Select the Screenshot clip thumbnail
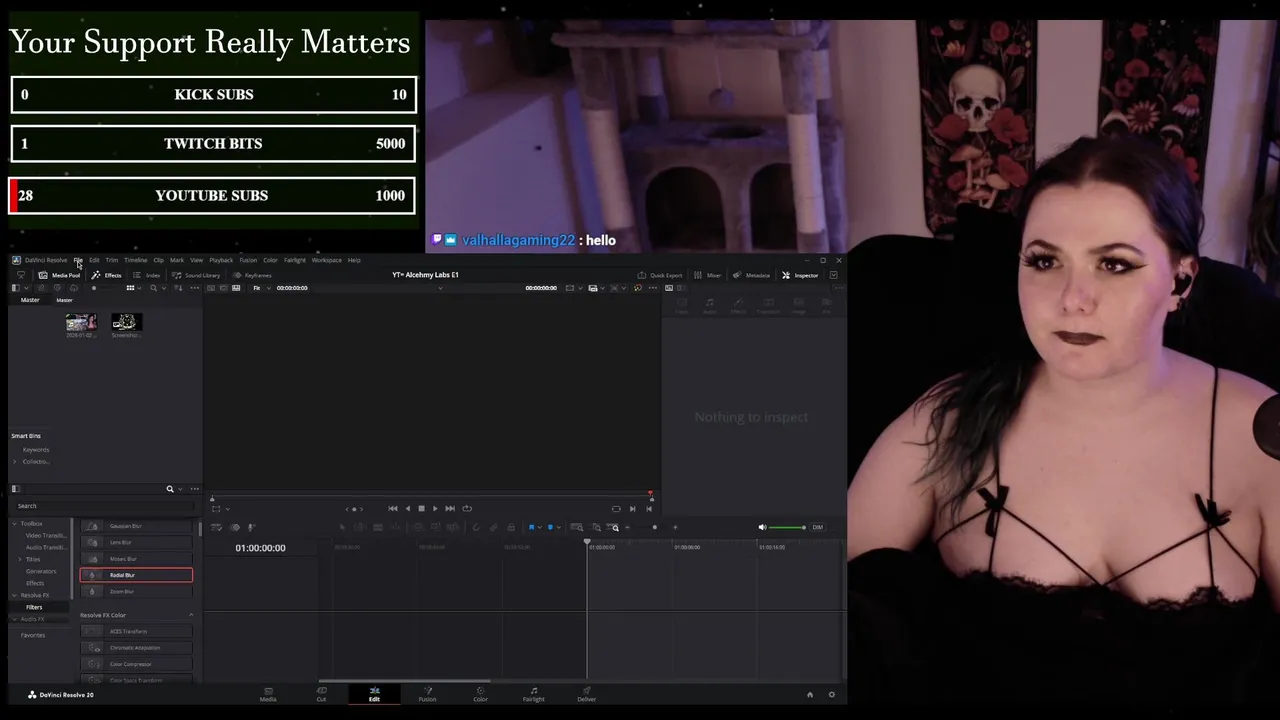The image size is (1280, 720). click(126, 322)
